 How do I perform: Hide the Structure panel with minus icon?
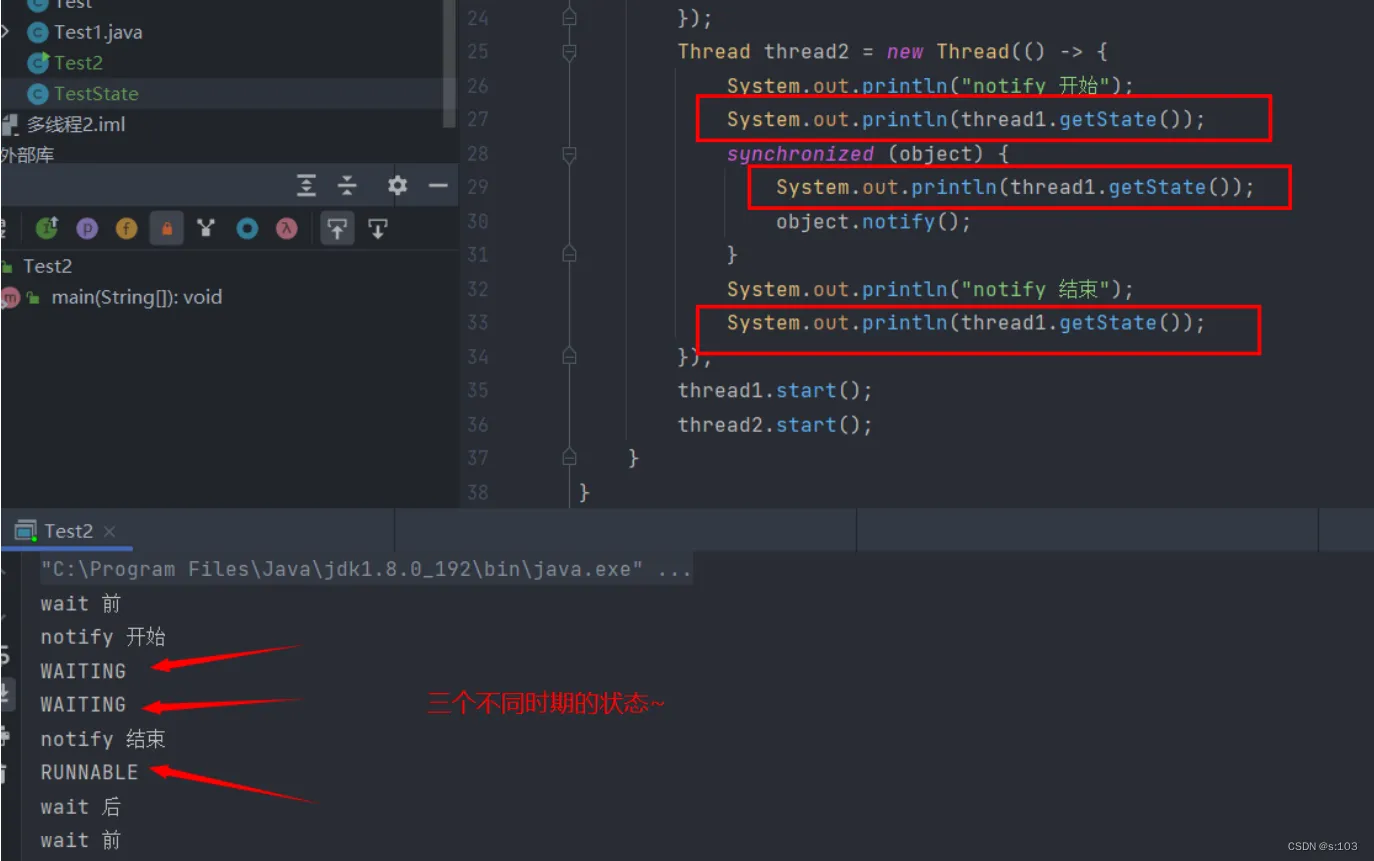pos(437,185)
